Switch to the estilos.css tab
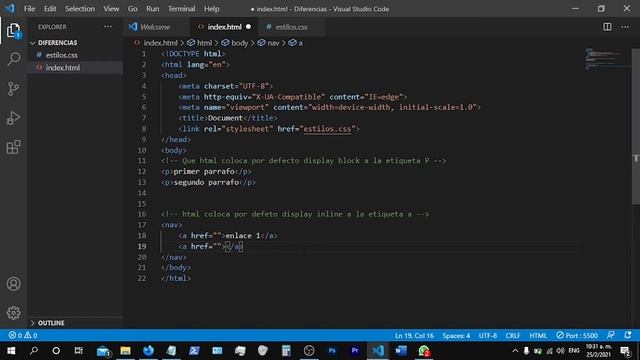Viewport: 640px width, 360px height. point(291,27)
